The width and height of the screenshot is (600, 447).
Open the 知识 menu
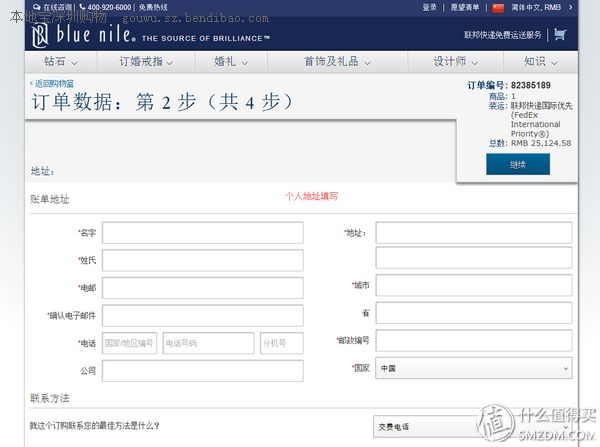[x=540, y=62]
